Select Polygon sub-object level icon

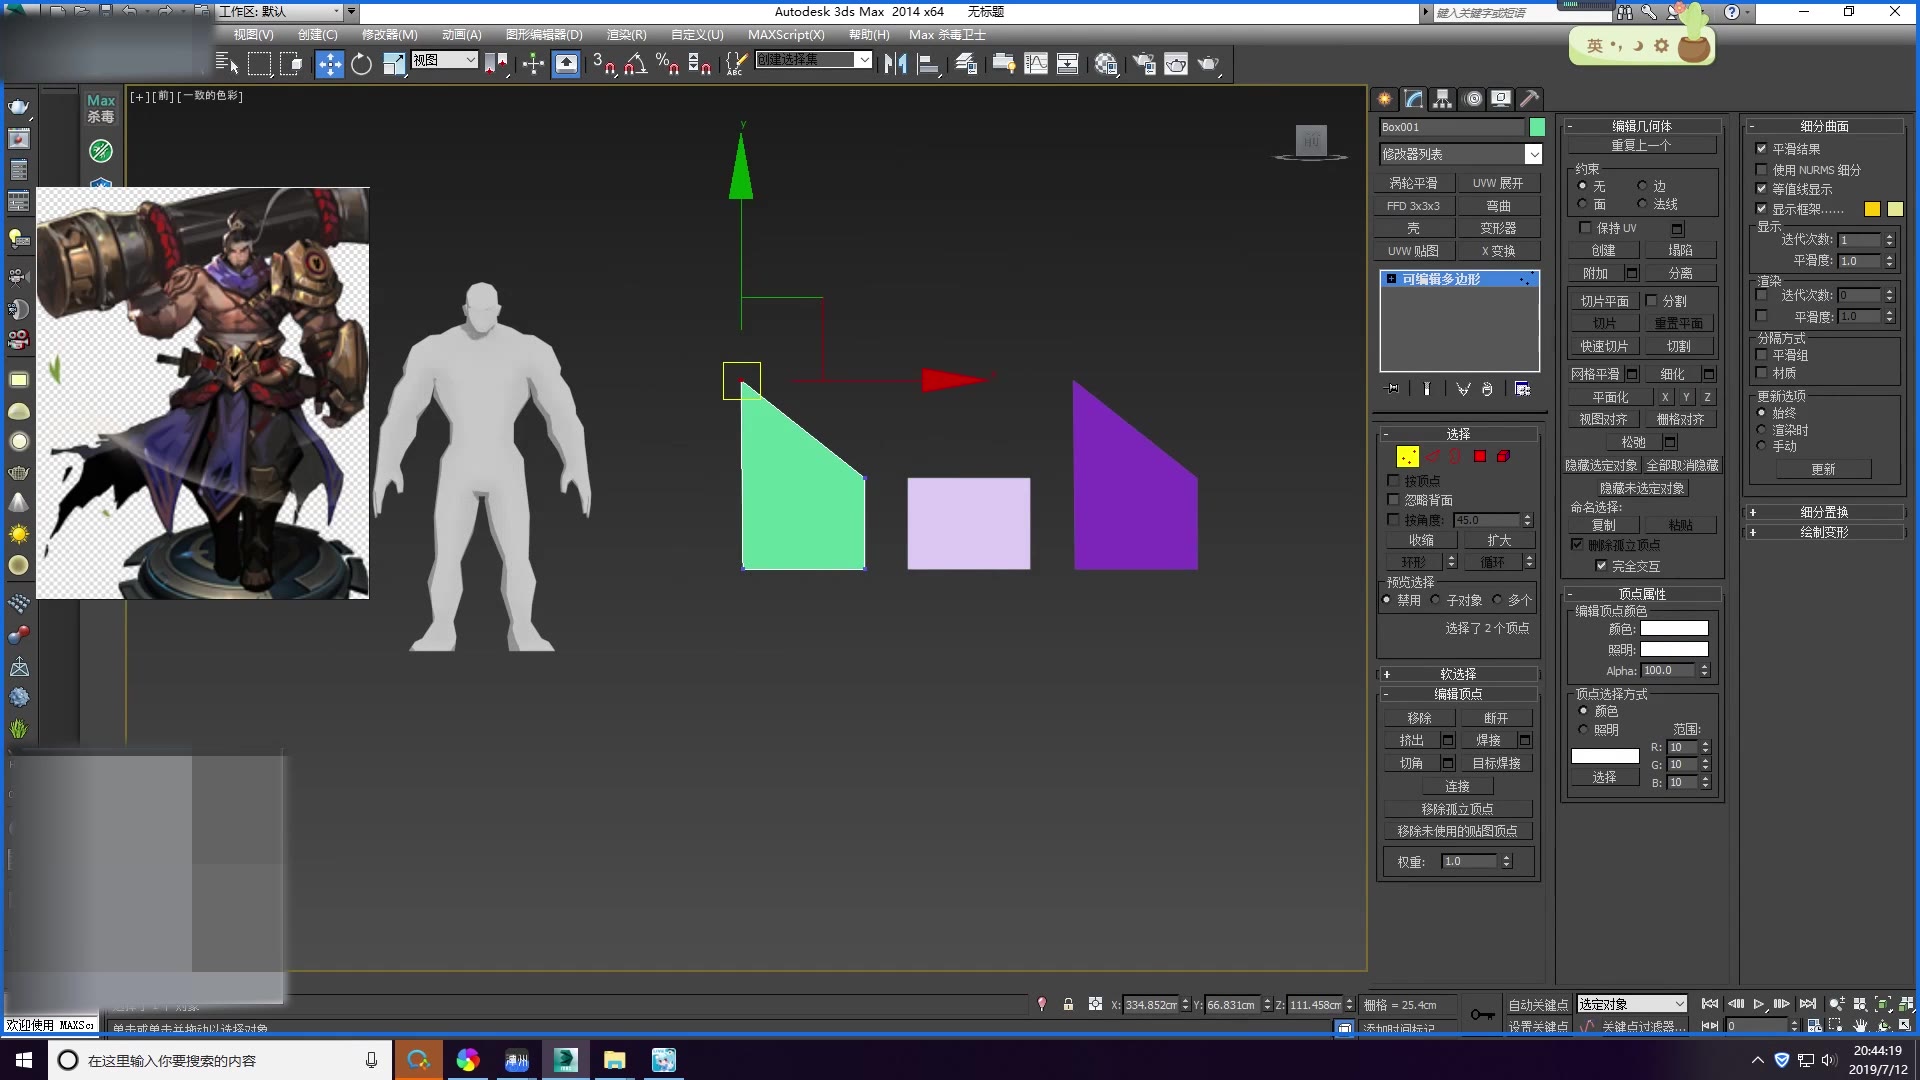tap(1480, 456)
